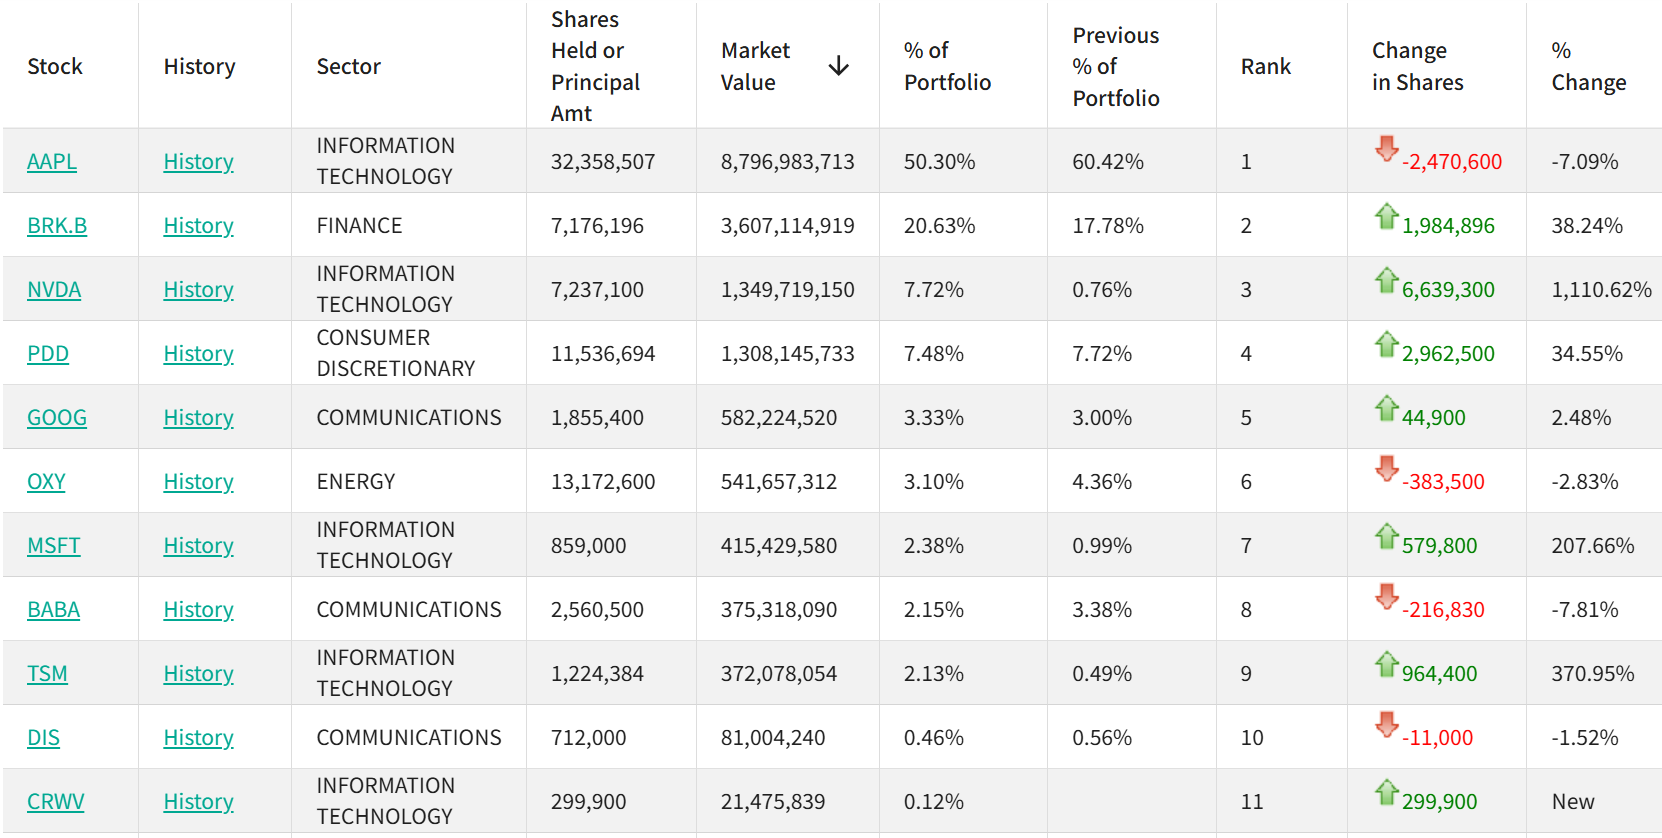Click the green up arrow for CRWV

click(x=1386, y=792)
